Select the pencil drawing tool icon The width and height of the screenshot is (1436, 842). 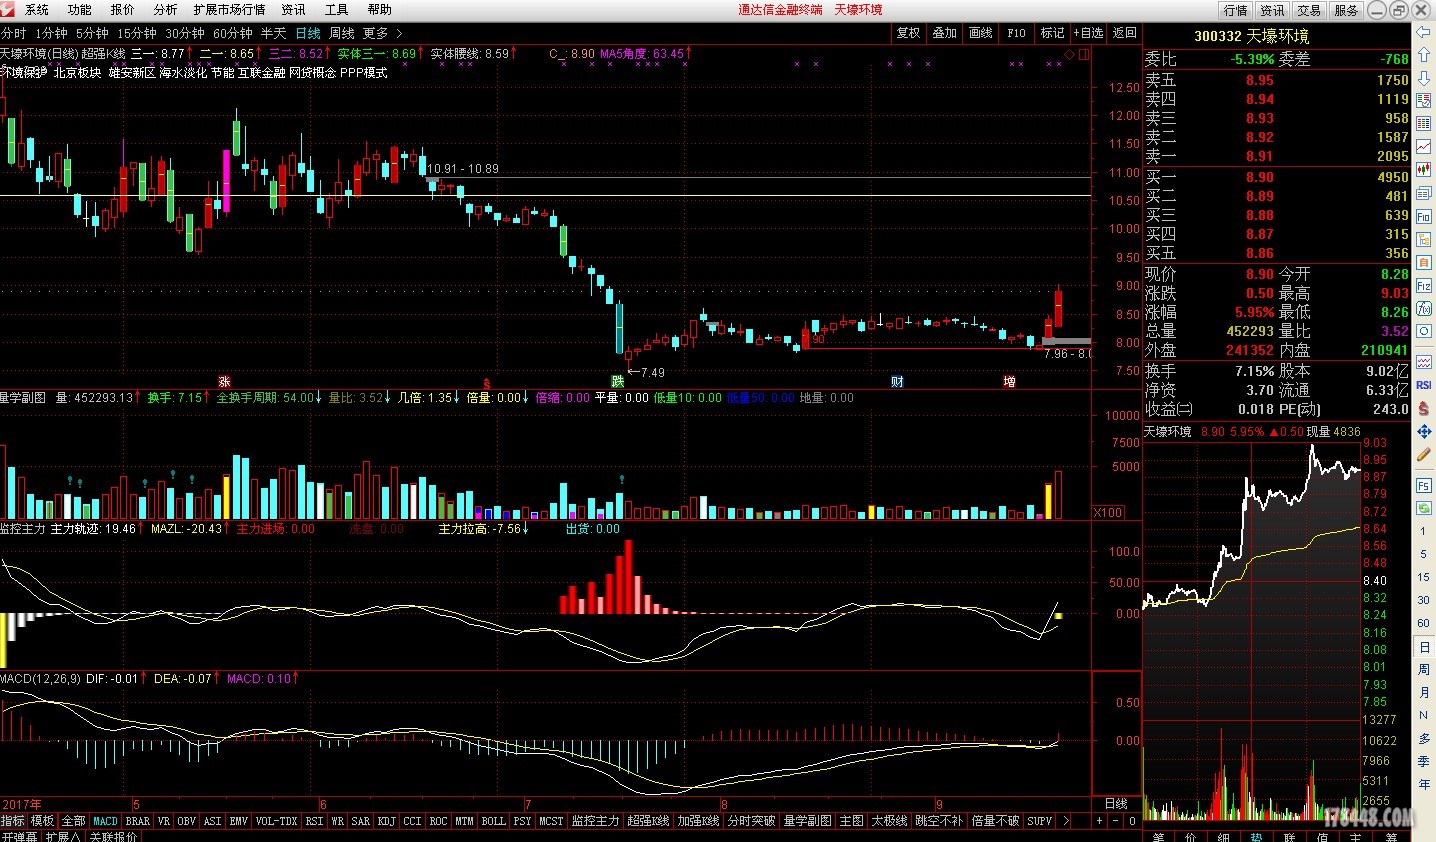click(1424, 454)
